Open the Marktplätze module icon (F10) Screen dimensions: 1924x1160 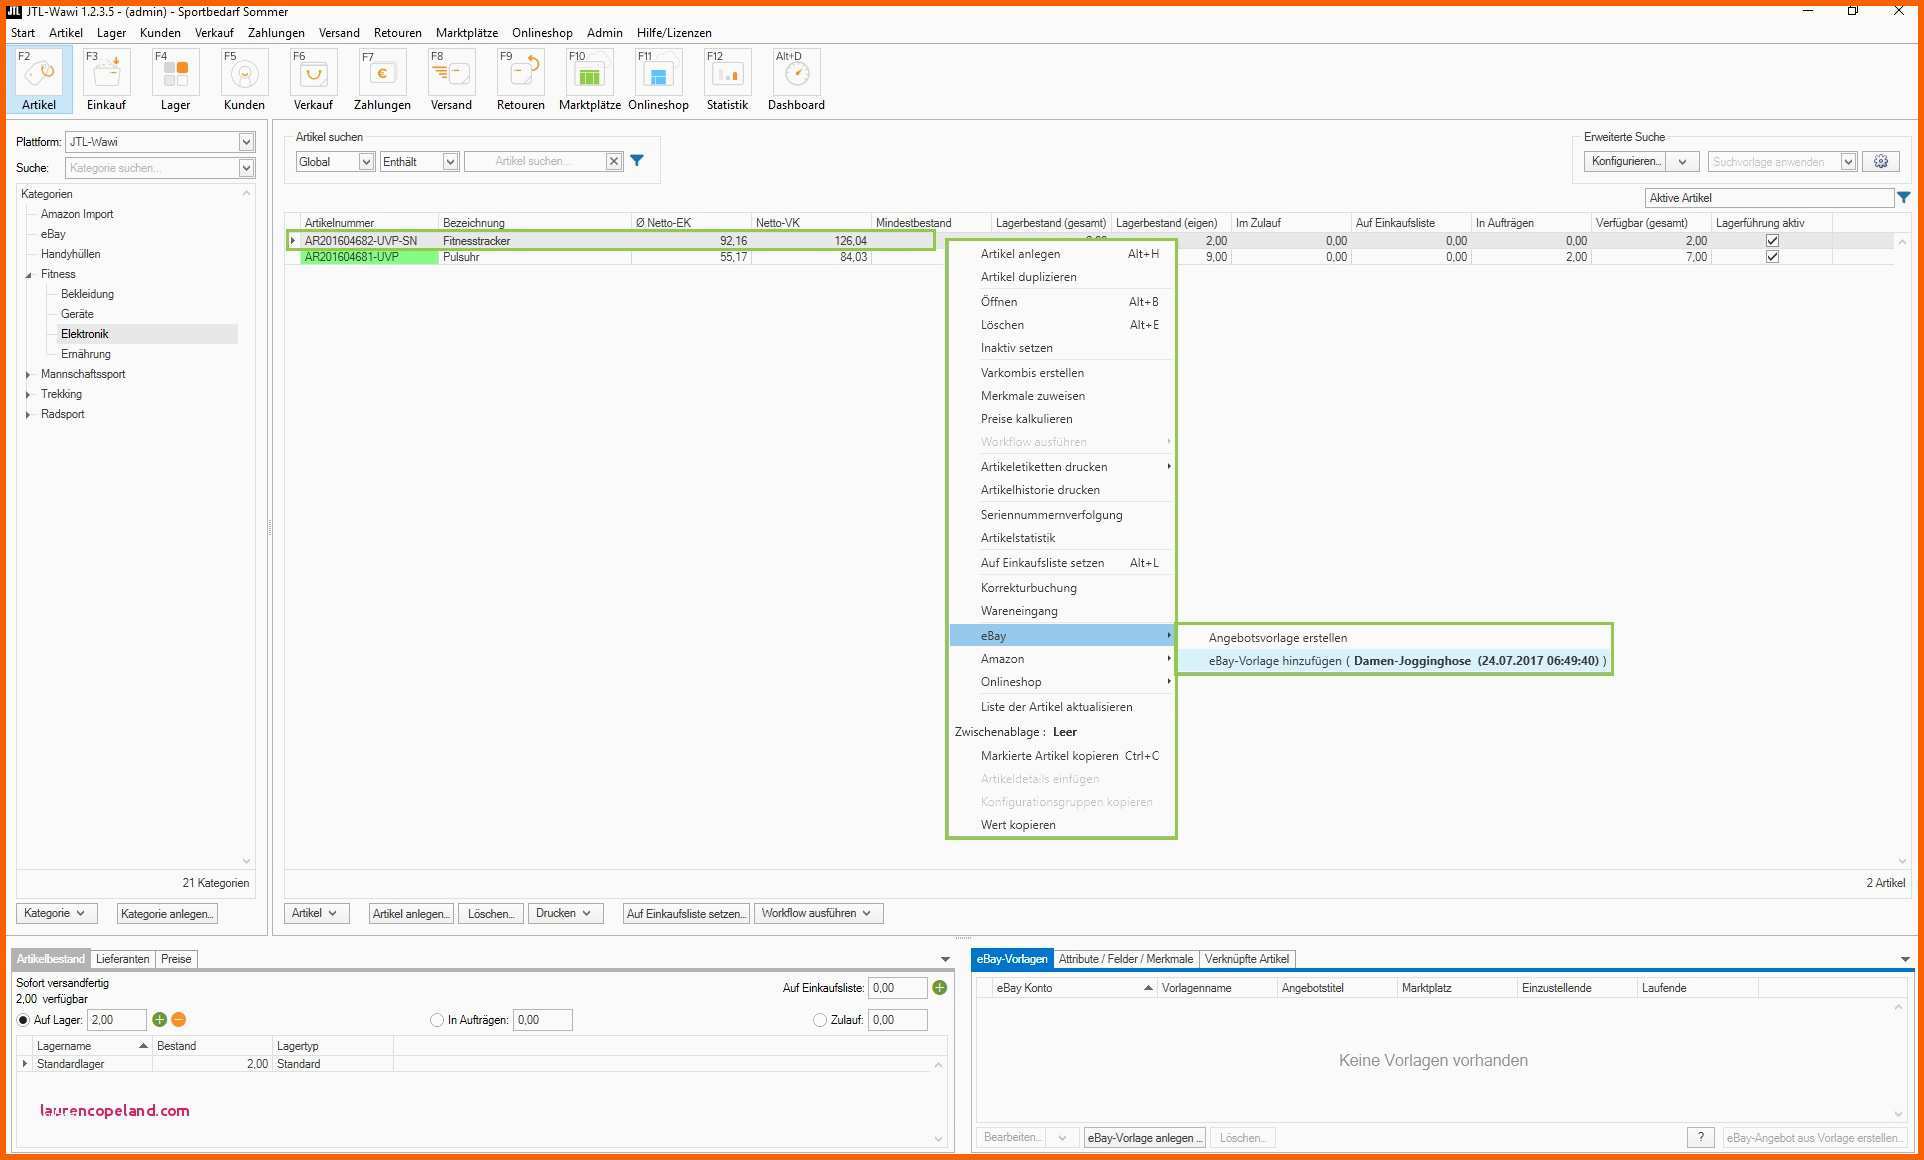(590, 80)
